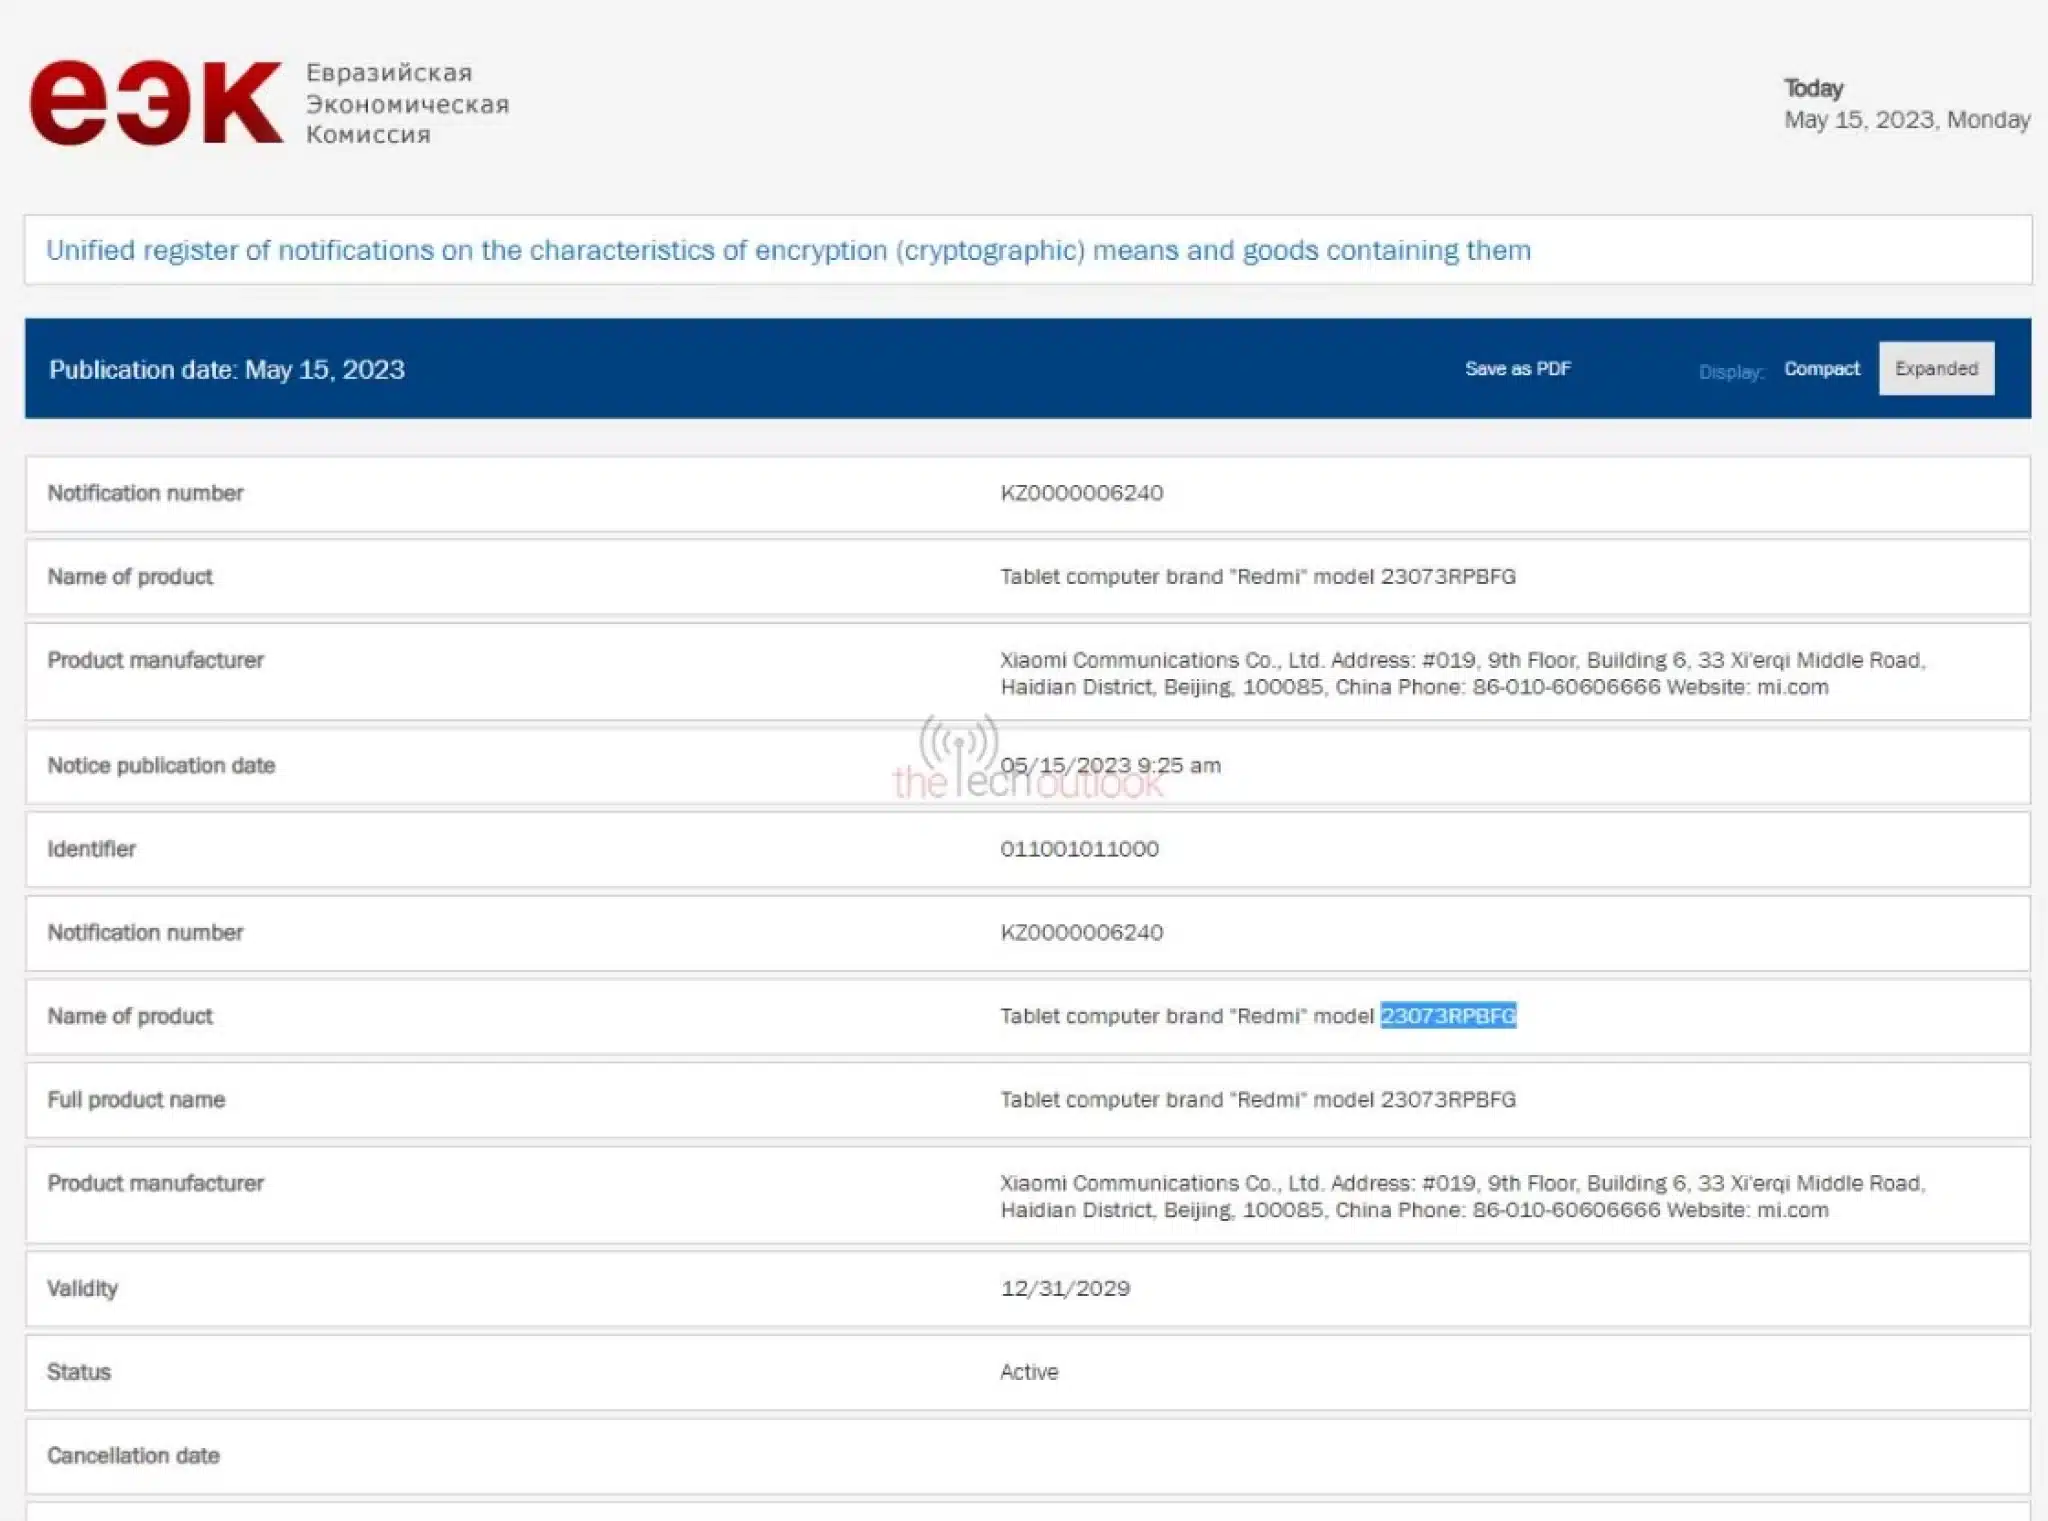This screenshot has height=1521, width=2048.
Task: Click the Cancellation date row
Action: point(133,1456)
